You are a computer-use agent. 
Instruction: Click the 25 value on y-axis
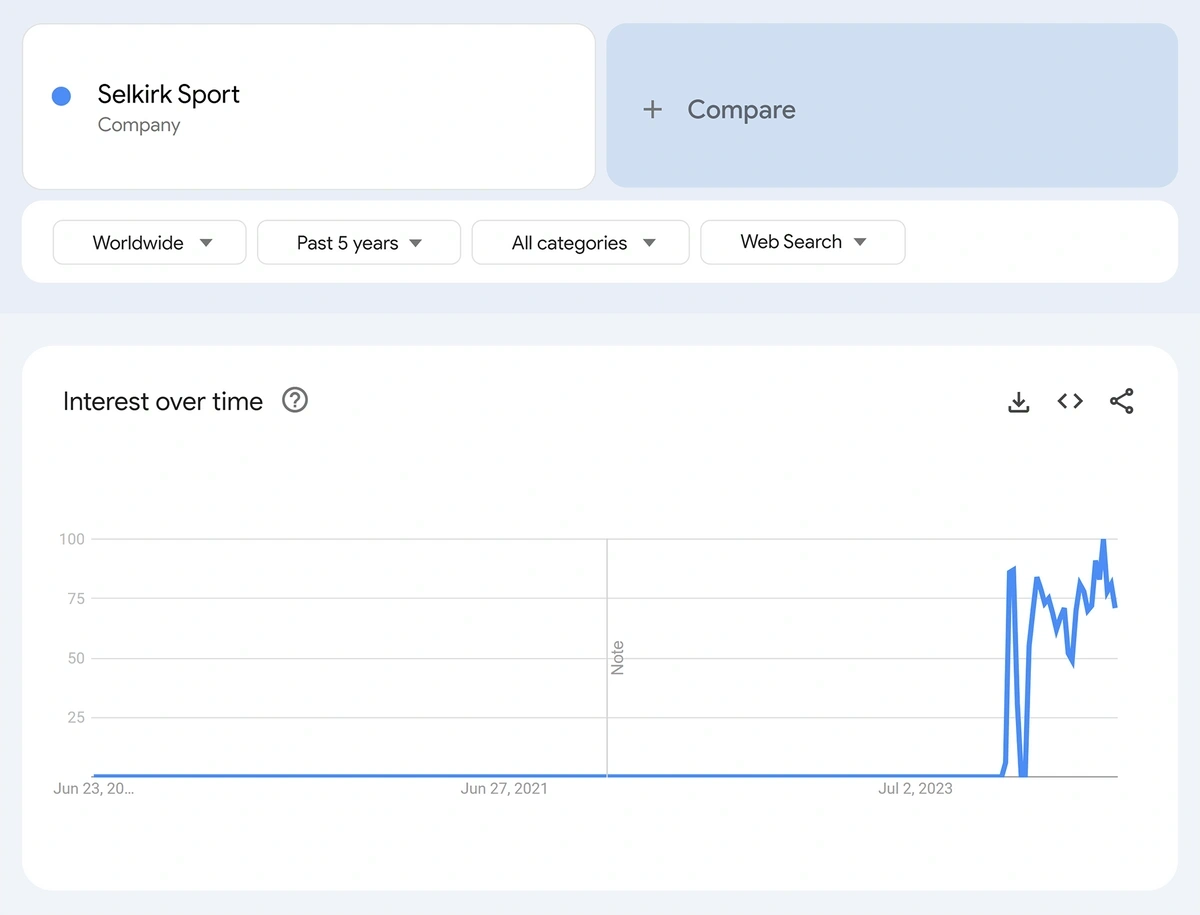point(76,717)
